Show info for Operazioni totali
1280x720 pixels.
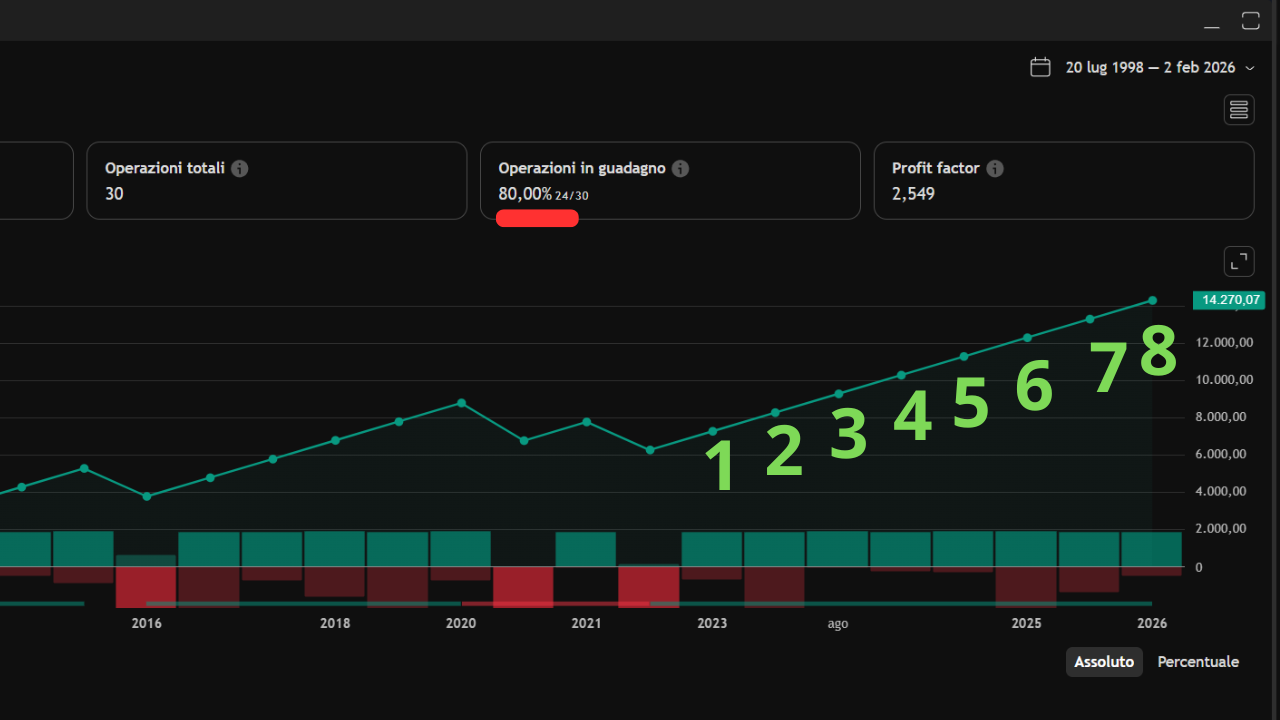coord(240,169)
